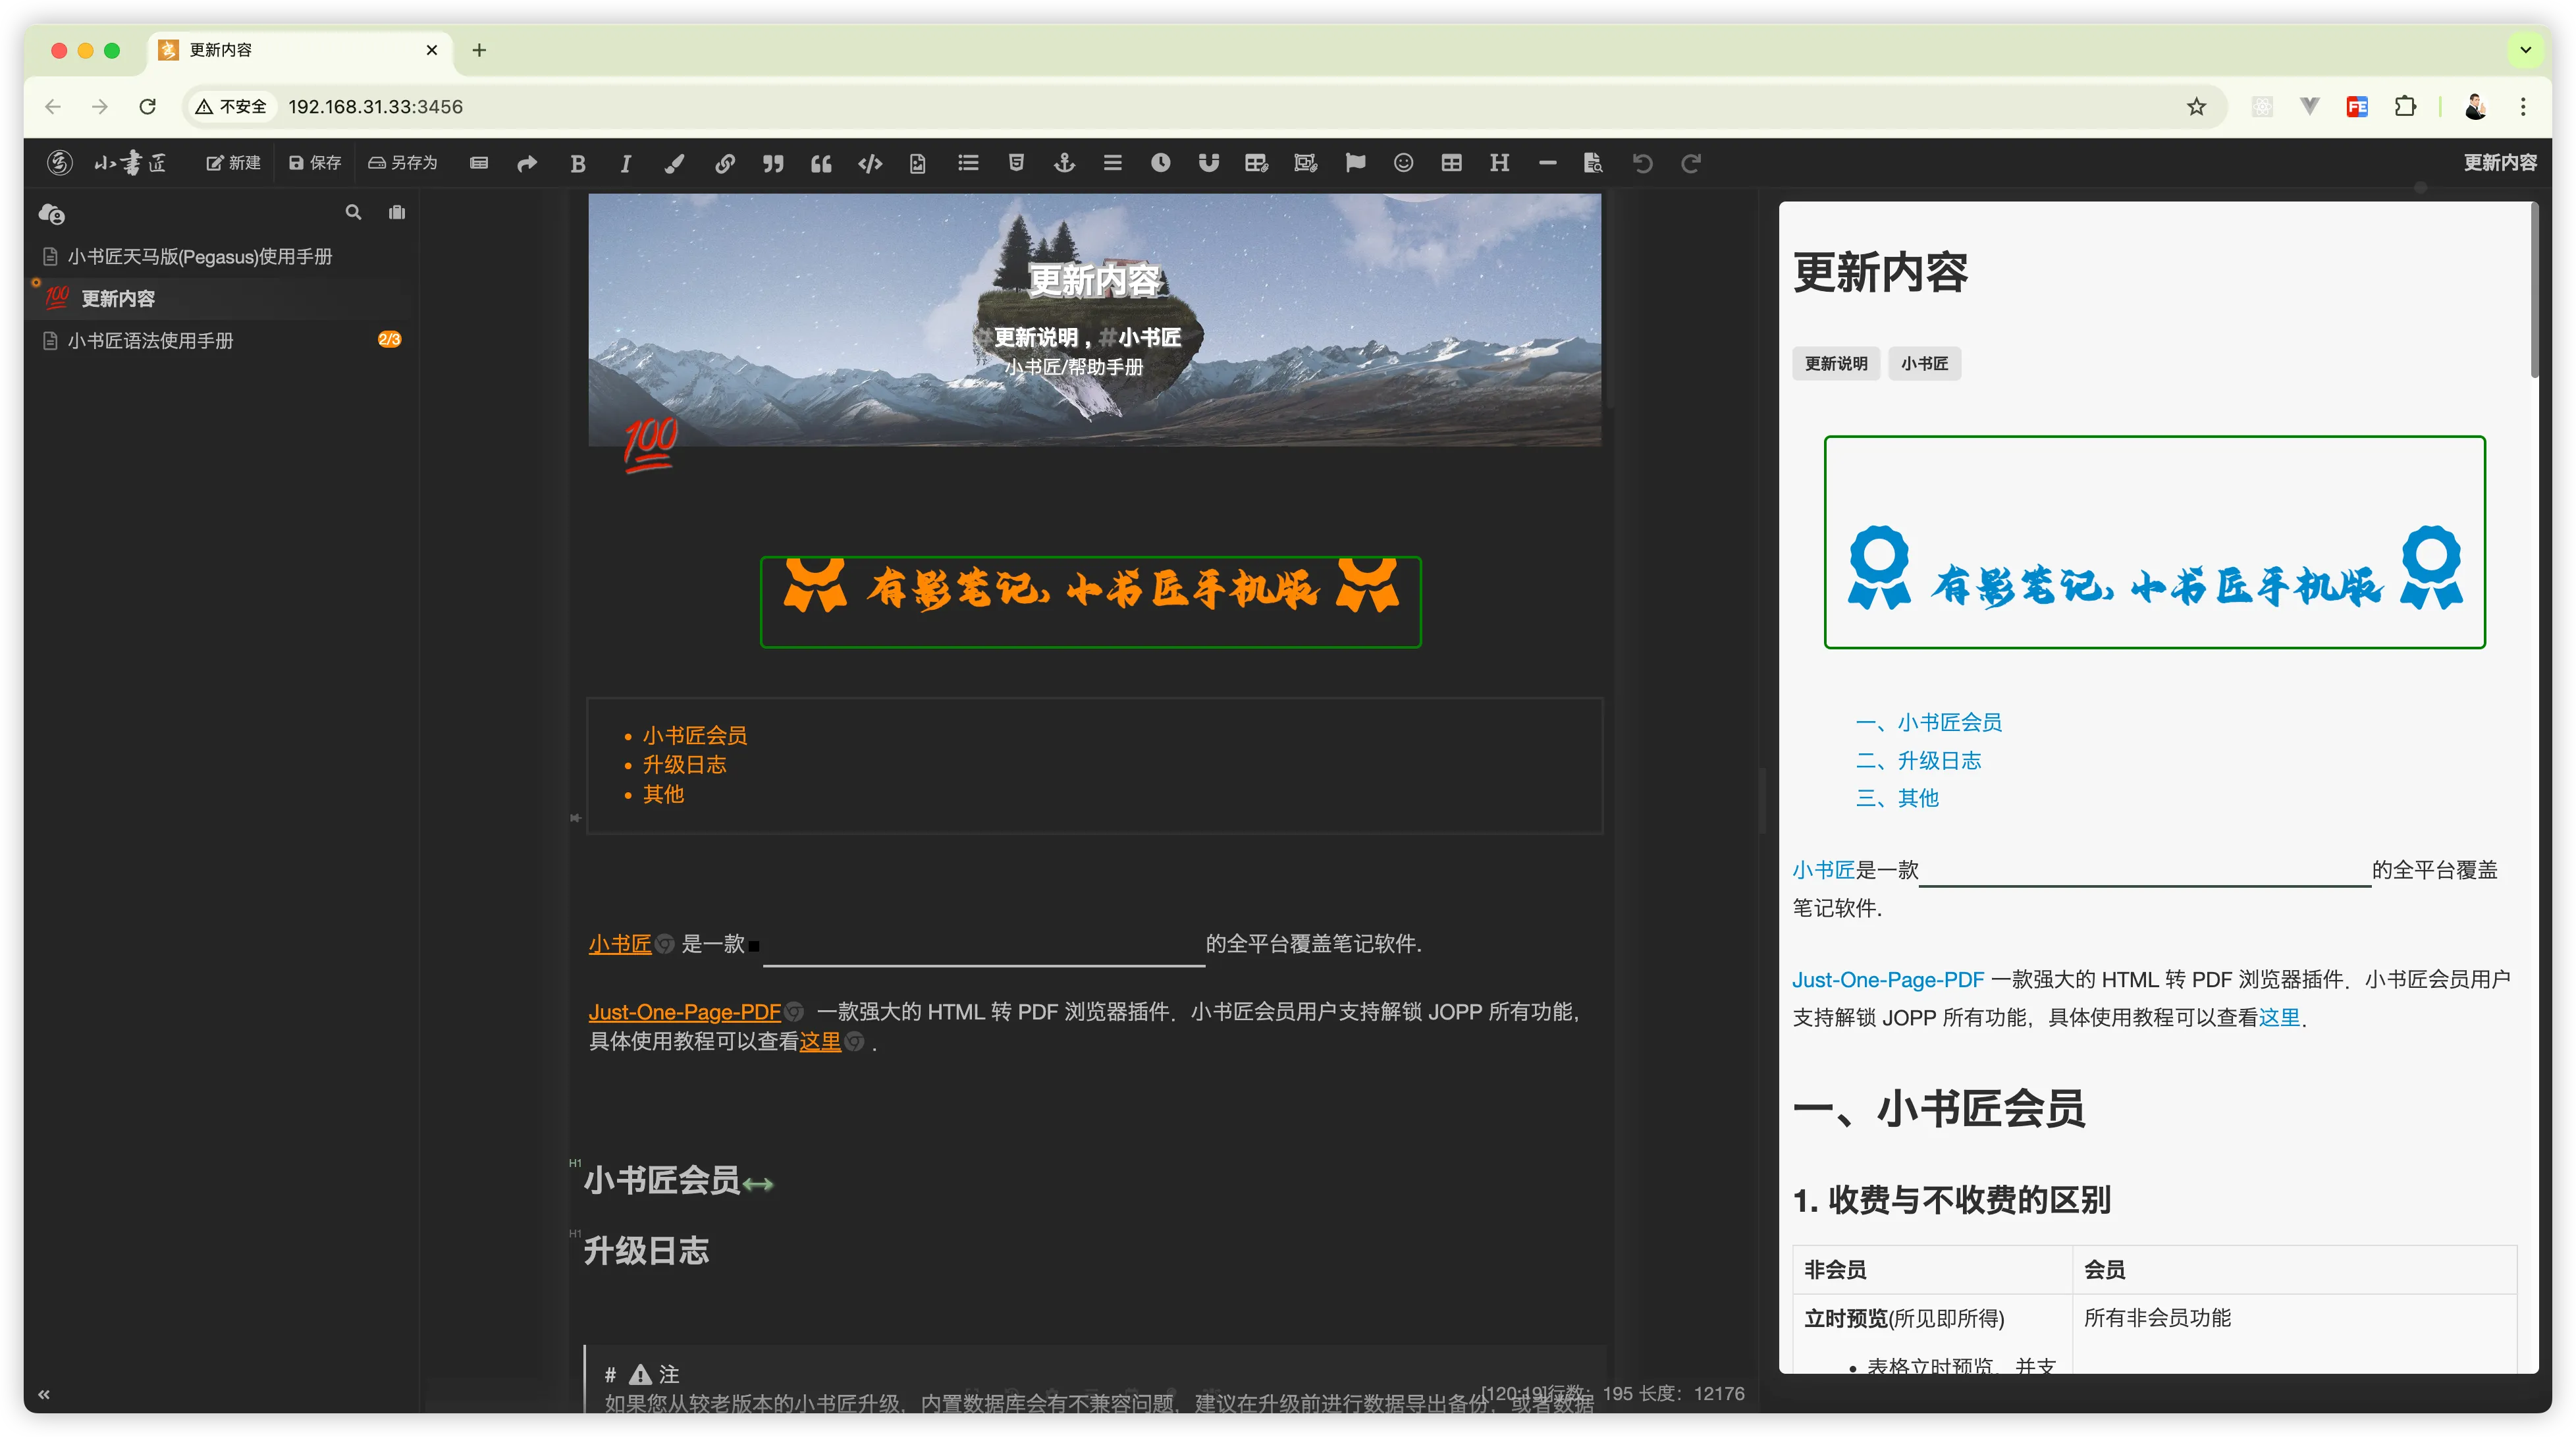Click the 一、小书匠会员 link in the preview
Image resolution: width=2576 pixels, height=1437 pixels.
(x=1928, y=722)
